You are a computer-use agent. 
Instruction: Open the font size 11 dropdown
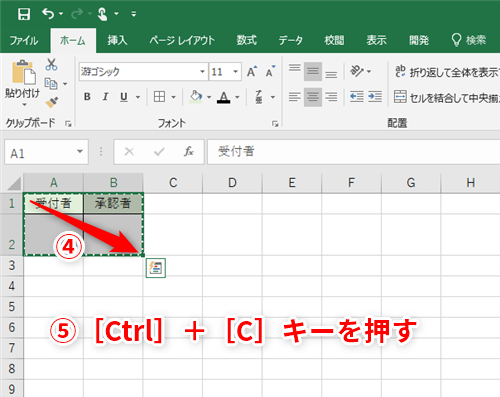coord(235,72)
